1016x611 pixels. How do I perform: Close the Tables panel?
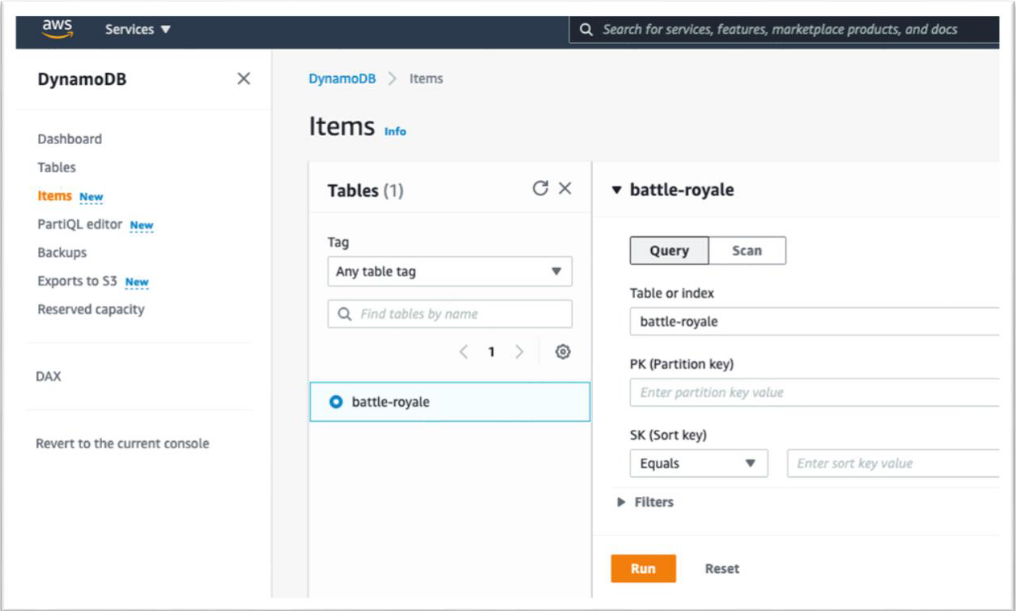click(x=565, y=188)
